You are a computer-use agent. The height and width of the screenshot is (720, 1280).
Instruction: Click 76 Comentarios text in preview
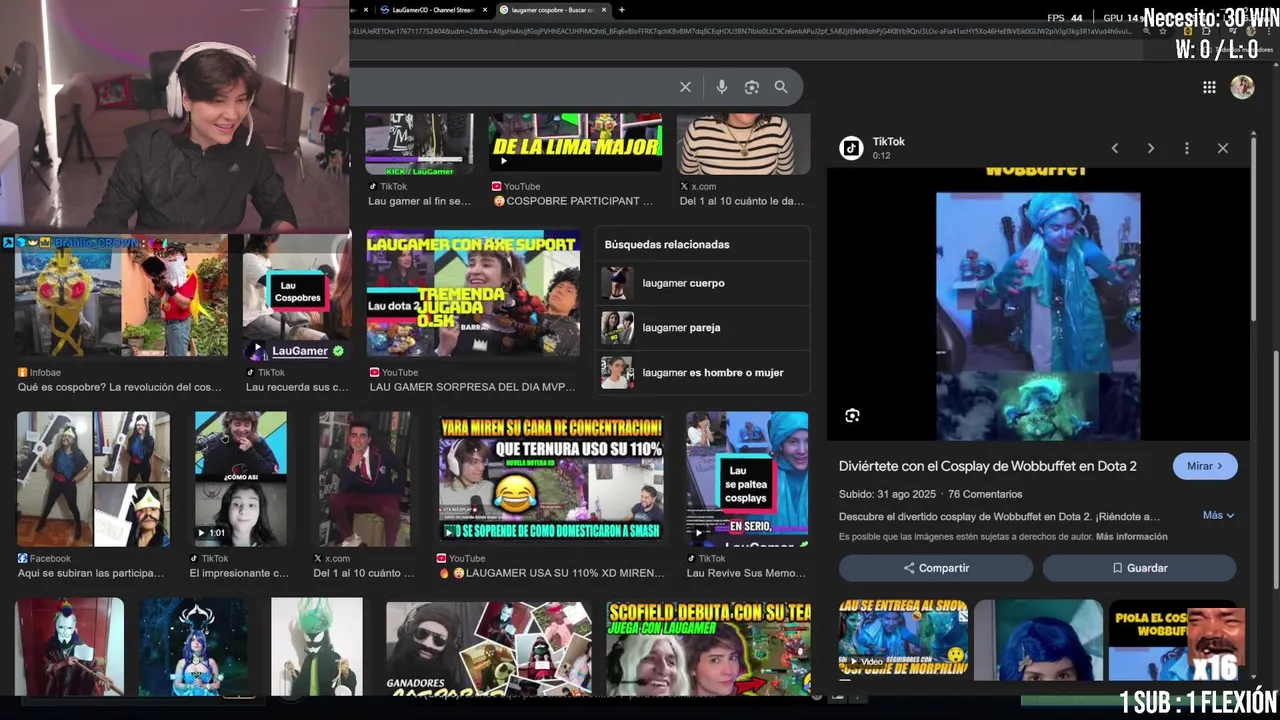(985, 494)
